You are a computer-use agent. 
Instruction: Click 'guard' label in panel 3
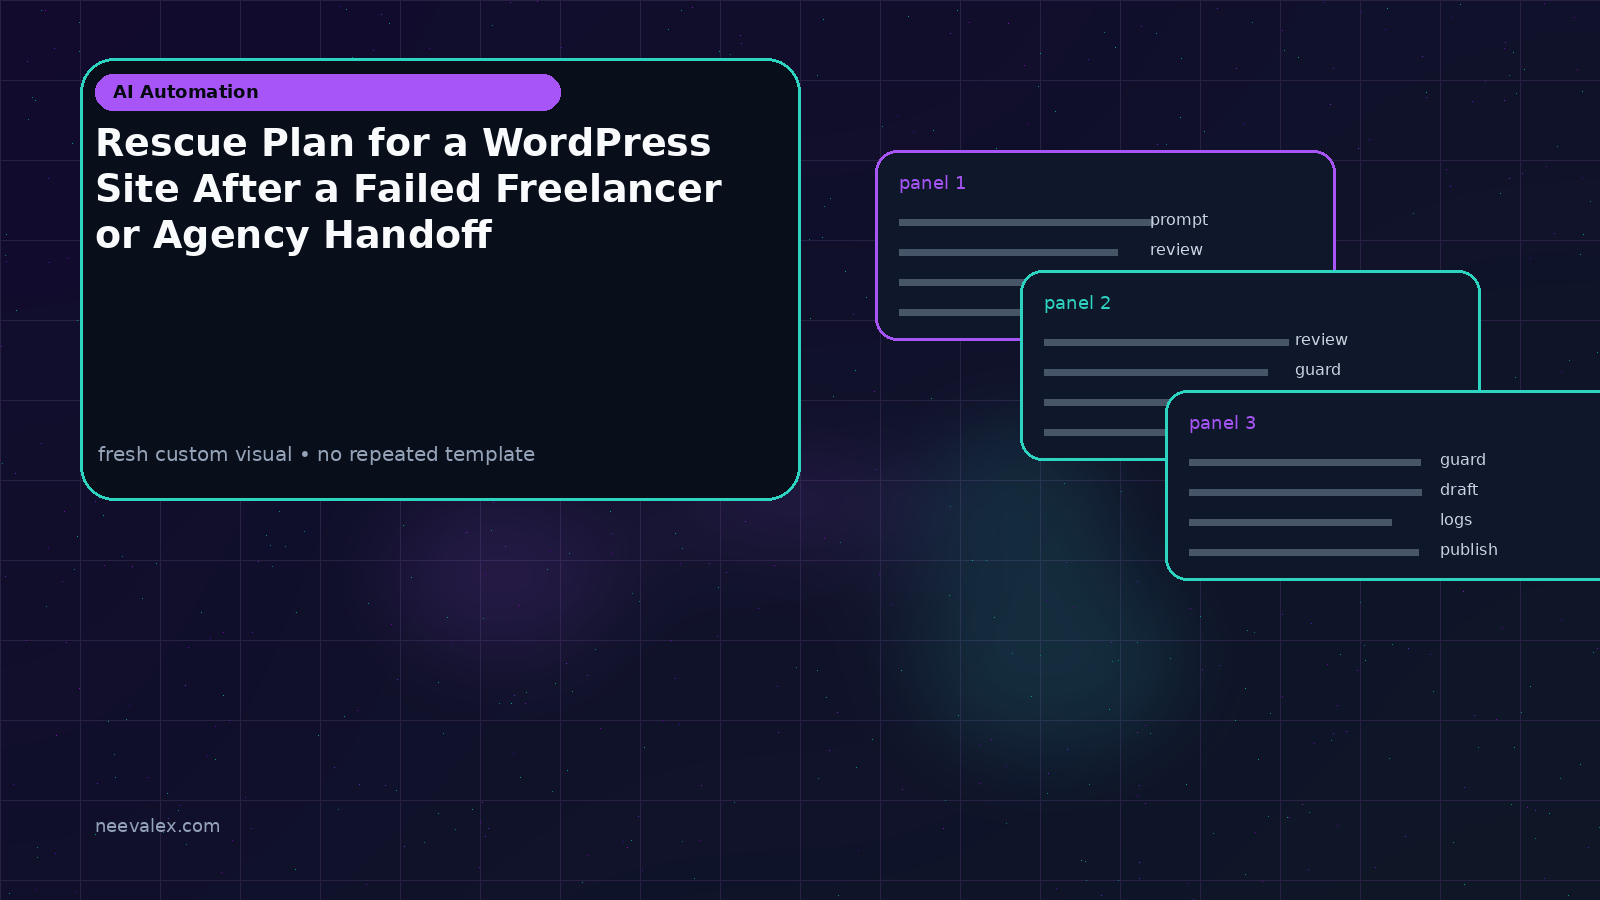(x=1463, y=460)
